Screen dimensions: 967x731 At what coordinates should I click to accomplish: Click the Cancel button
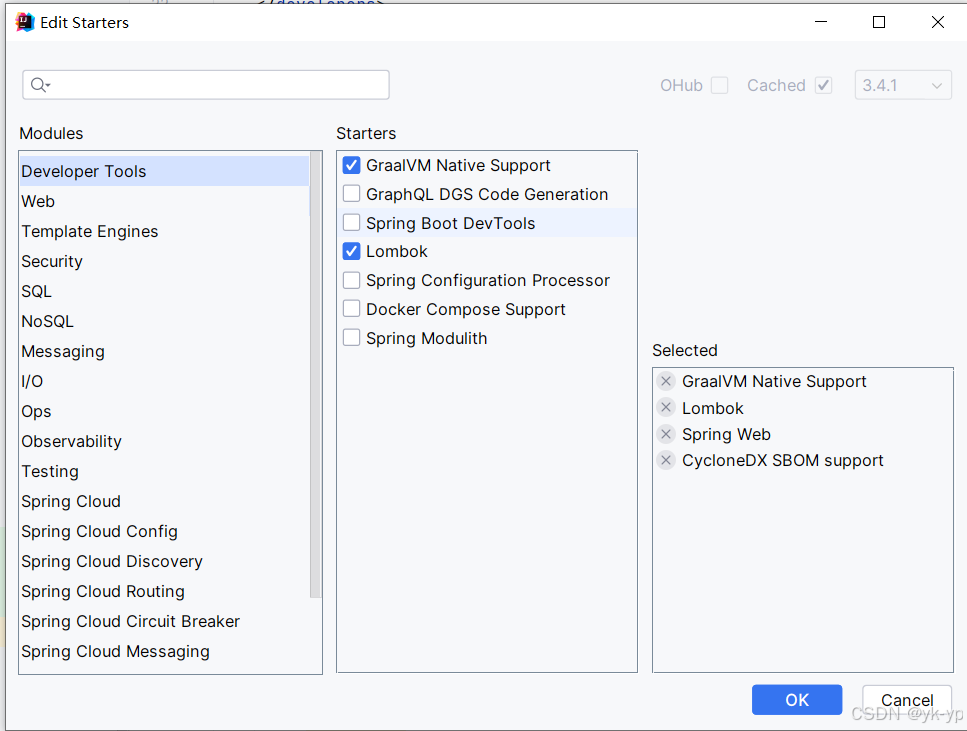tap(907, 700)
